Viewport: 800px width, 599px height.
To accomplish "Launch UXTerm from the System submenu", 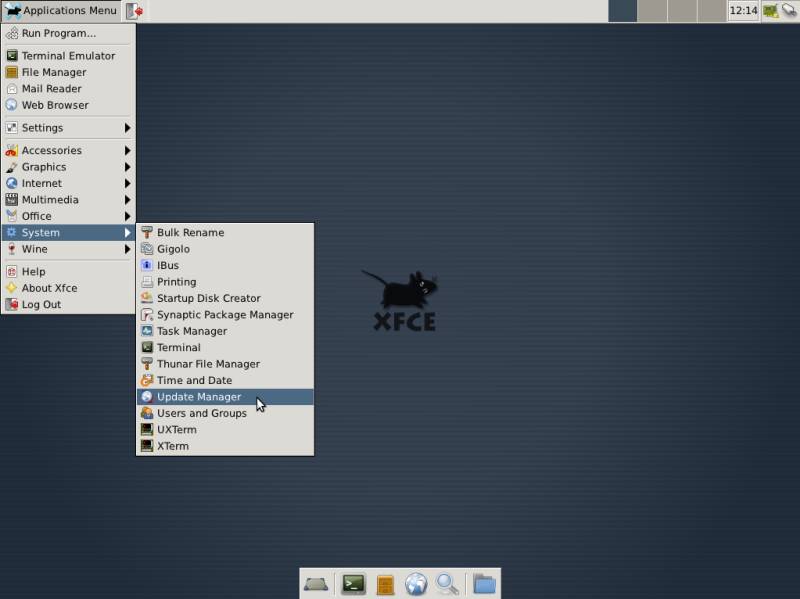I will 225,430.
